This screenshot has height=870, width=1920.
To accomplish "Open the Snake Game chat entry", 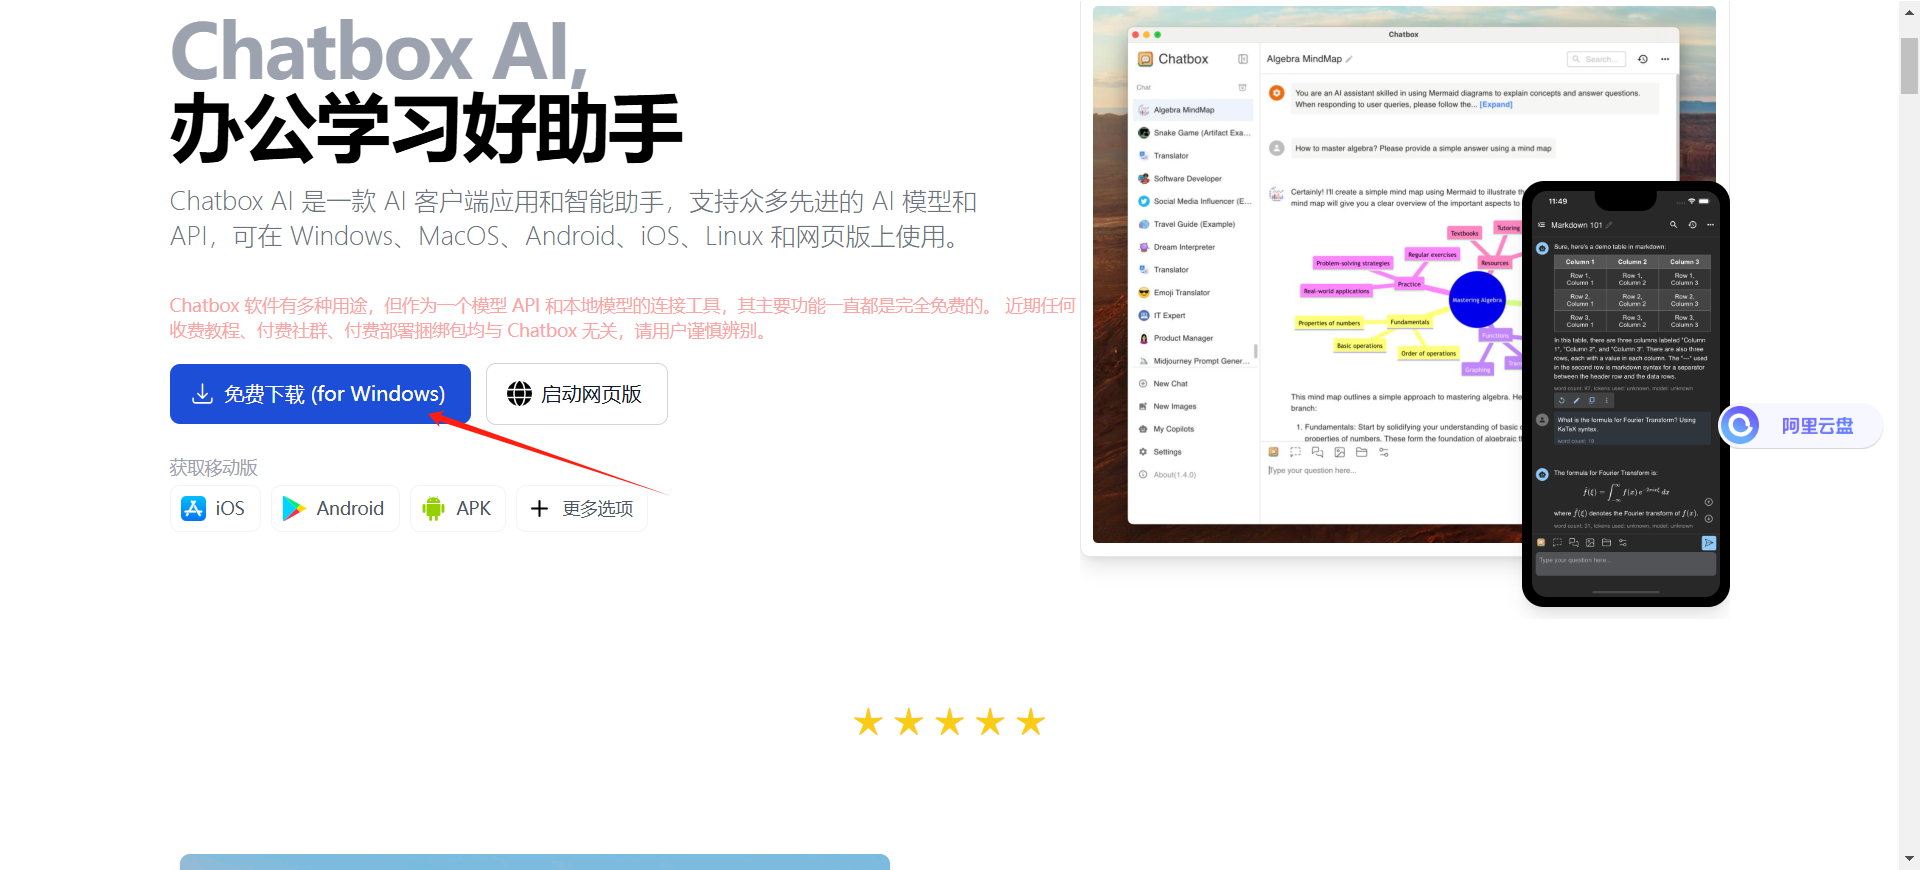I will [x=1194, y=133].
